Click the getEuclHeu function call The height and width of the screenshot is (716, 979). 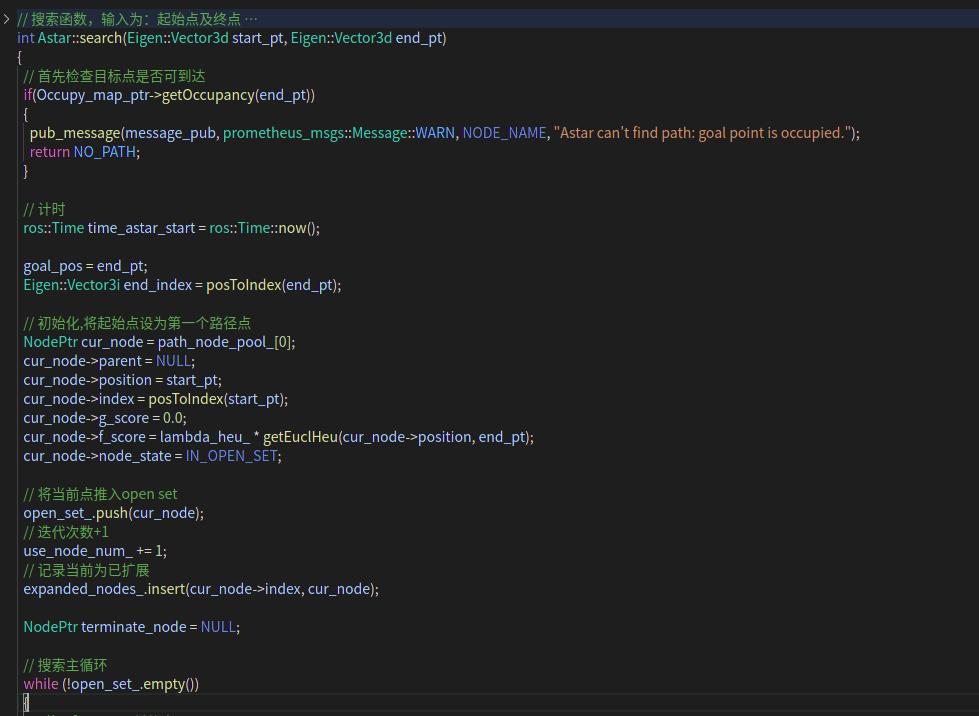(x=300, y=437)
